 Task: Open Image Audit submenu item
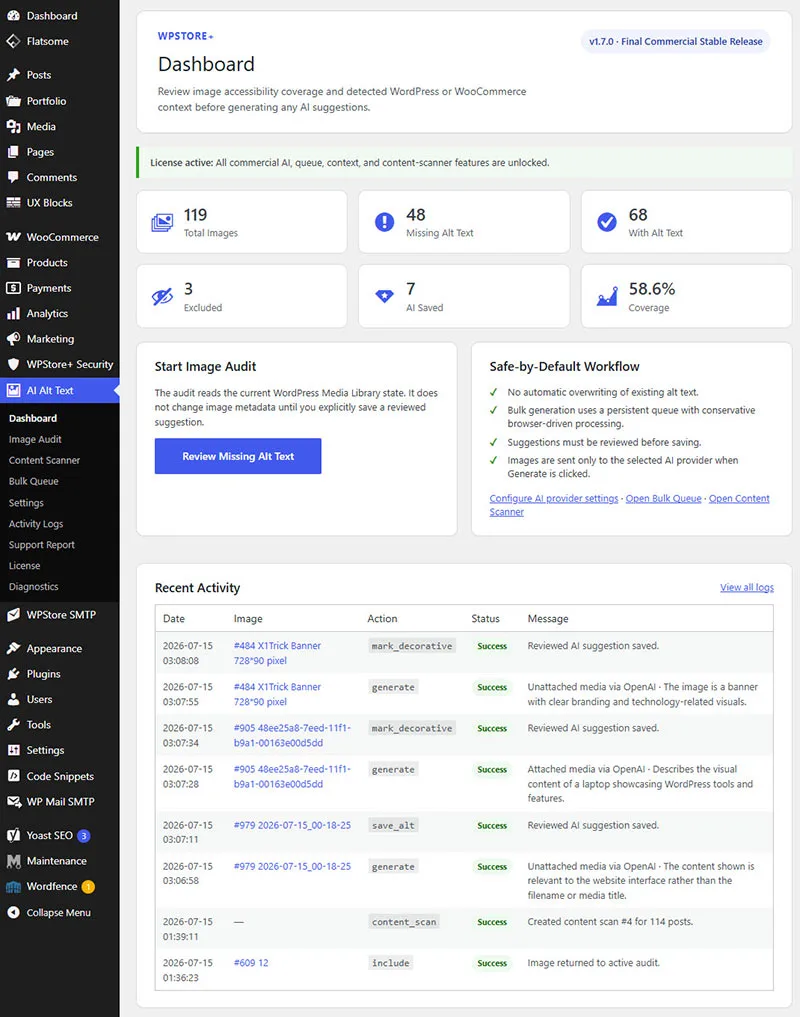point(35,439)
